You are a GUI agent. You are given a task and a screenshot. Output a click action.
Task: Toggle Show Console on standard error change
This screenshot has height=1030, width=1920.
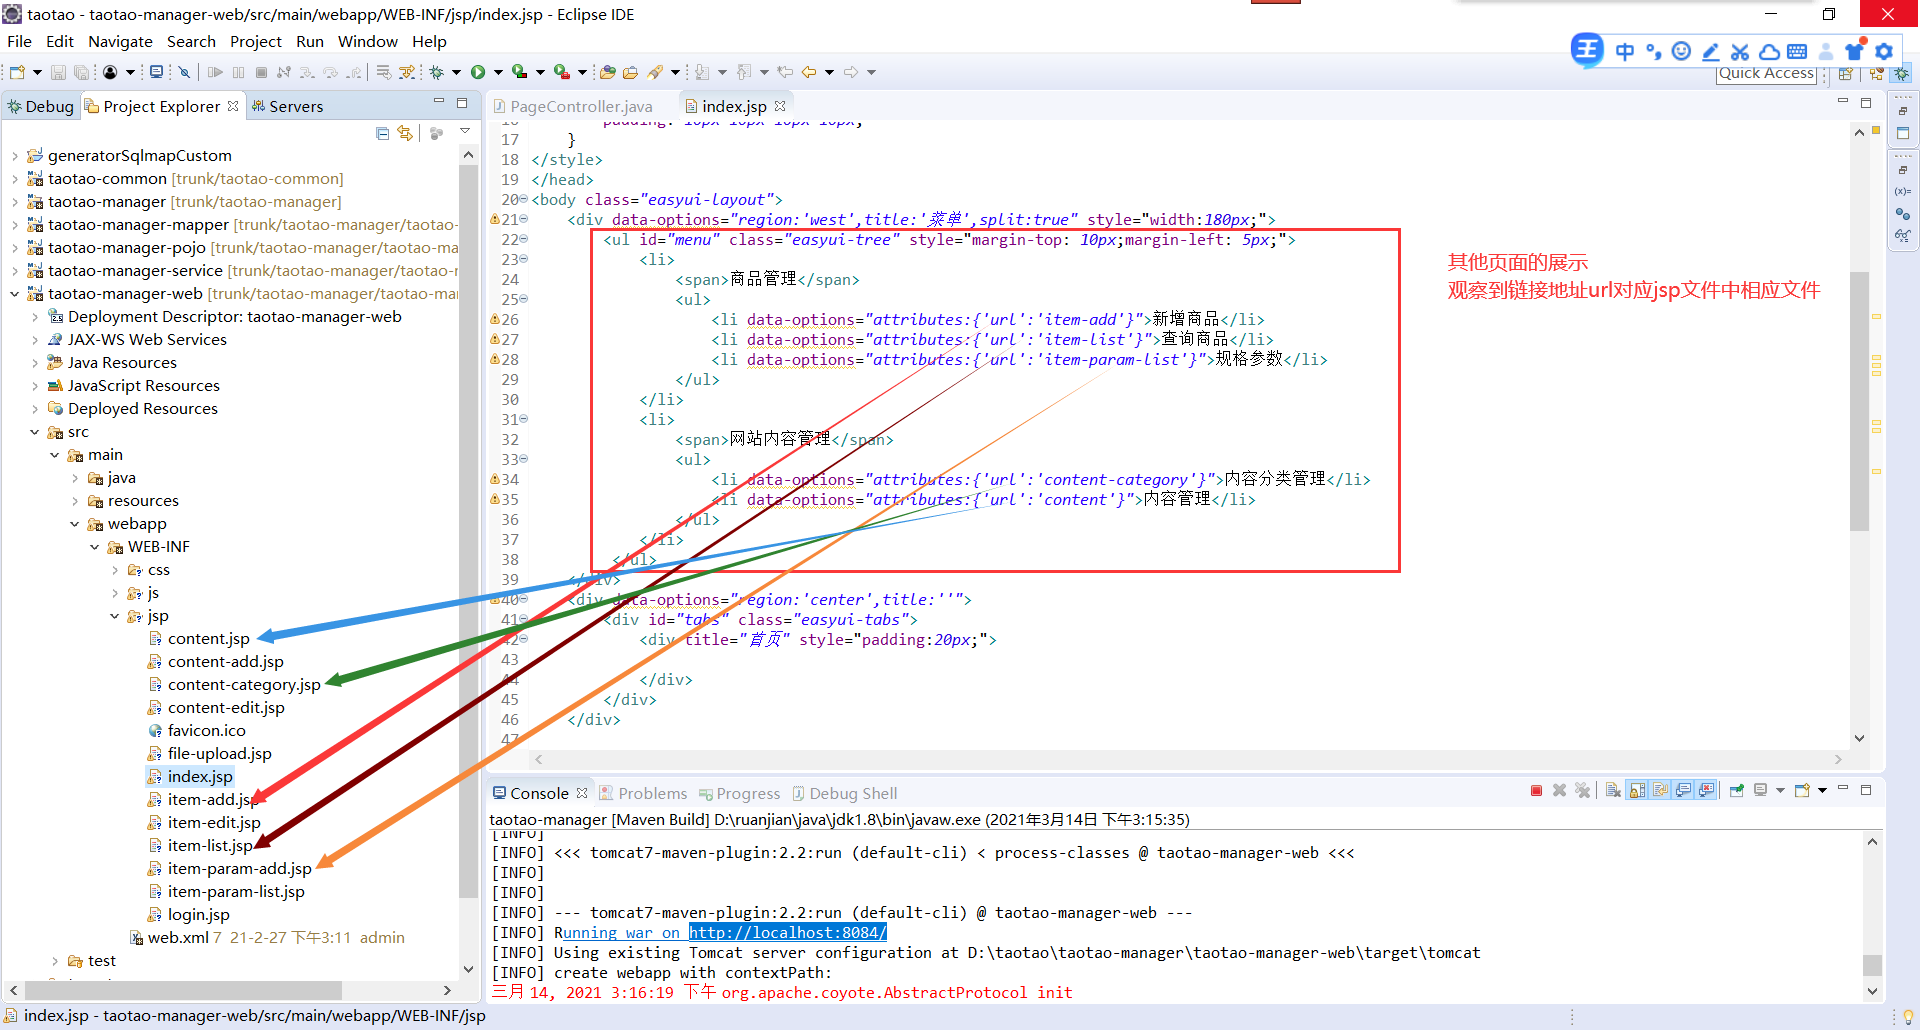coord(1706,791)
